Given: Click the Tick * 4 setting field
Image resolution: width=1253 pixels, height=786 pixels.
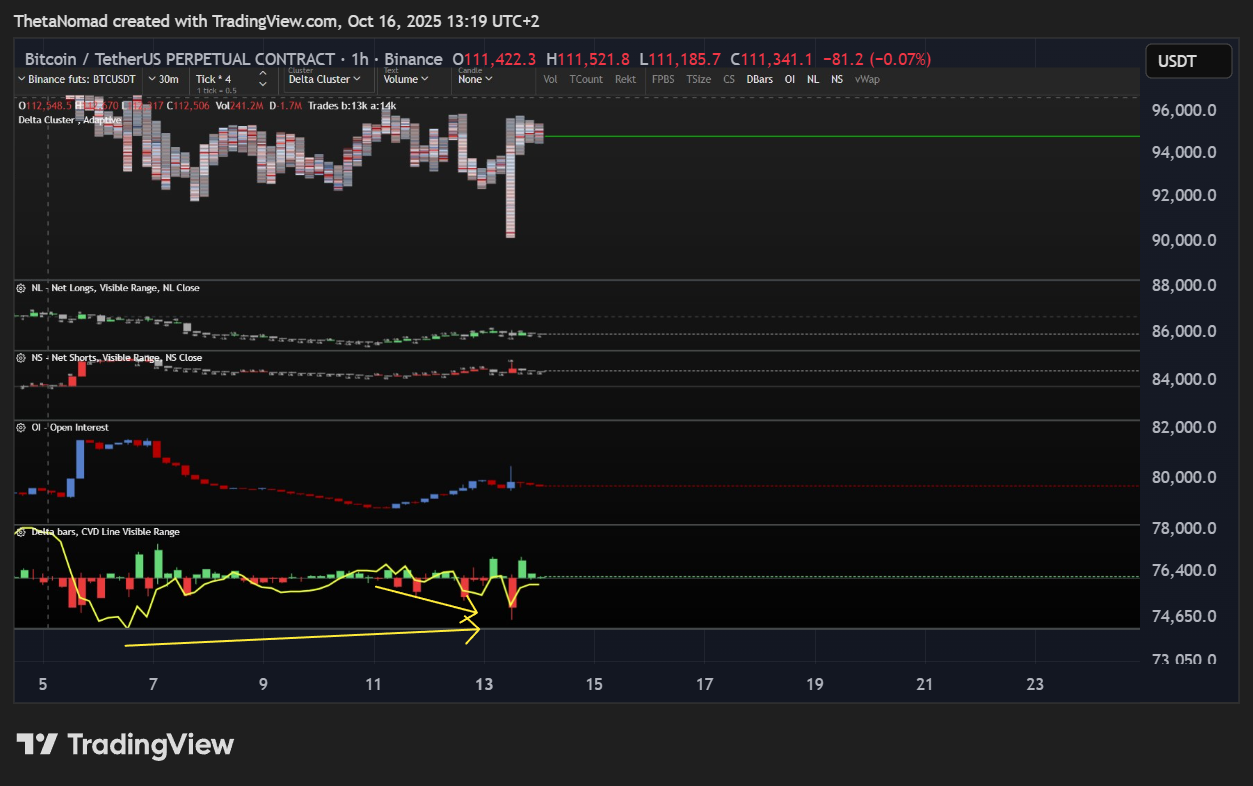Looking at the screenshot, I should pos(214,79).
